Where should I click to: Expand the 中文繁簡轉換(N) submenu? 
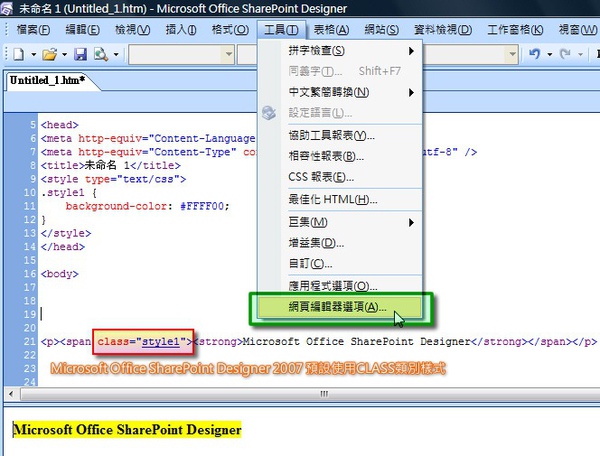click(341, 92)
